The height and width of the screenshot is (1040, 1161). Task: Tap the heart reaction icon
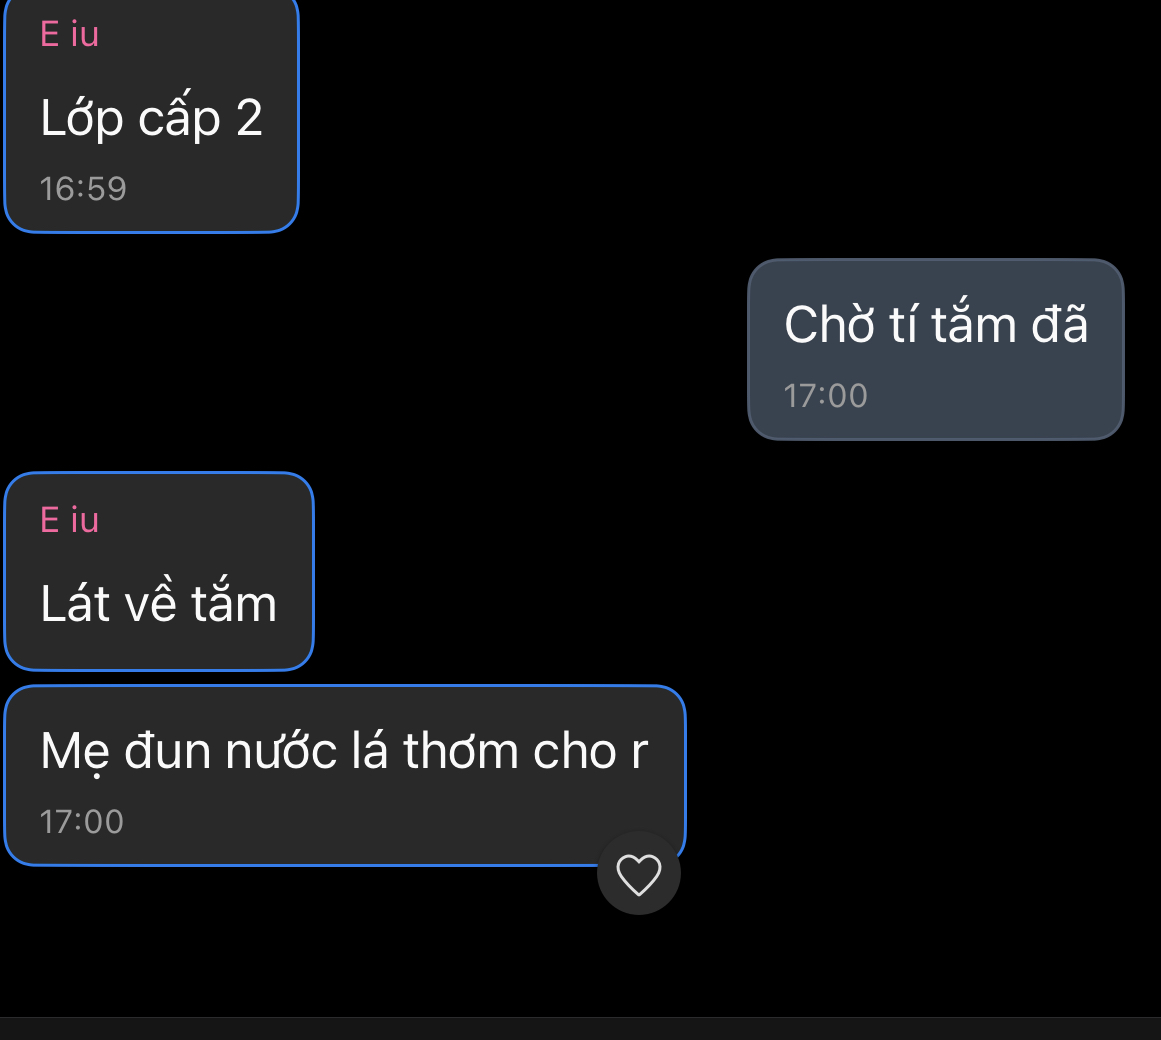tap(639, 873)
